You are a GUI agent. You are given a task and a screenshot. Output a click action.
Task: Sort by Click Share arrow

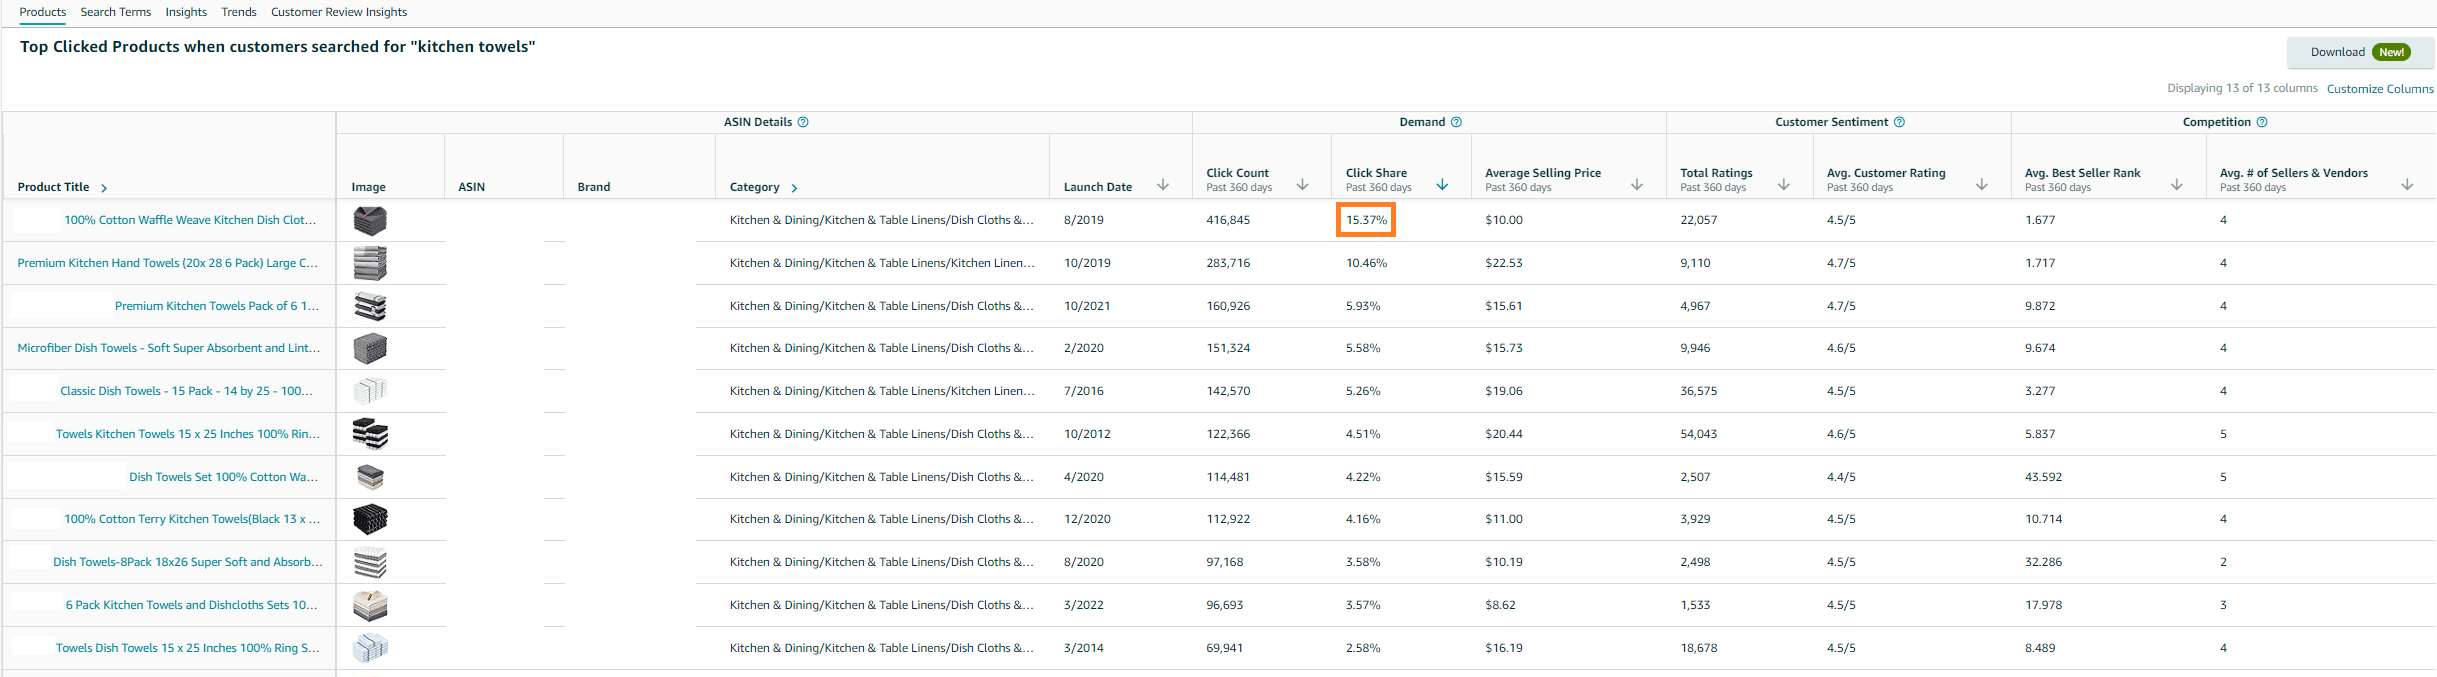pos(1442,185)
